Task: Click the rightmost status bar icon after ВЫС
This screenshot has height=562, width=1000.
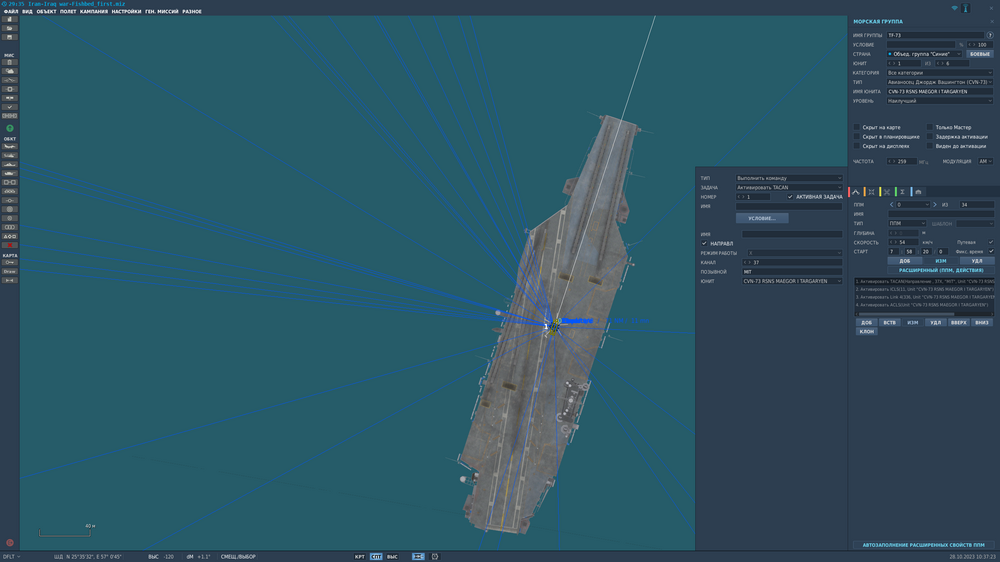Action: (435, 557)
